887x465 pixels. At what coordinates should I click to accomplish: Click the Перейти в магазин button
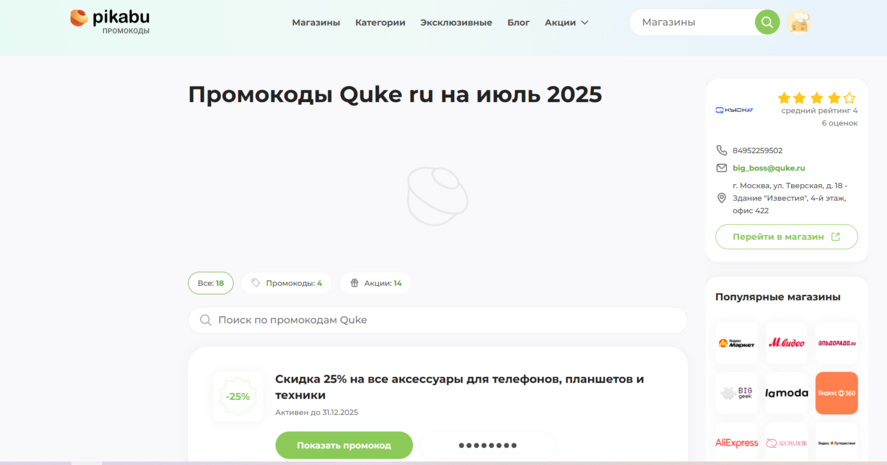coord(786,237)
